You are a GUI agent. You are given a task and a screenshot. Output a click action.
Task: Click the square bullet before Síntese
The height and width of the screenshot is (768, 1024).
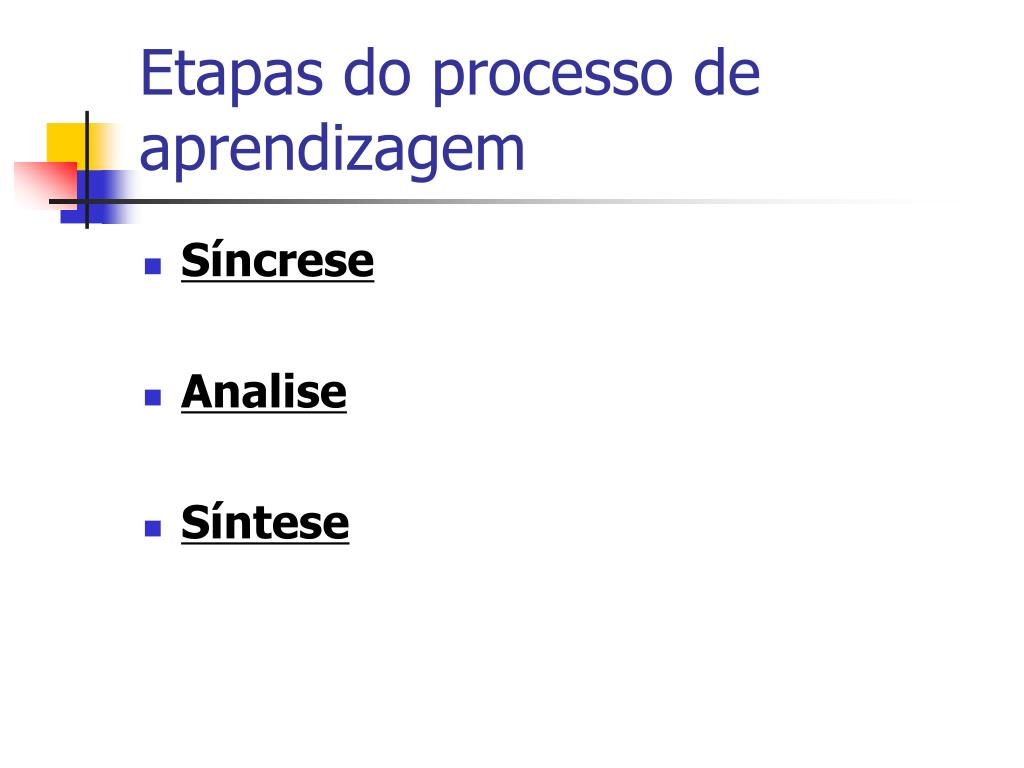pyautogui.click(x=152, y=528)
